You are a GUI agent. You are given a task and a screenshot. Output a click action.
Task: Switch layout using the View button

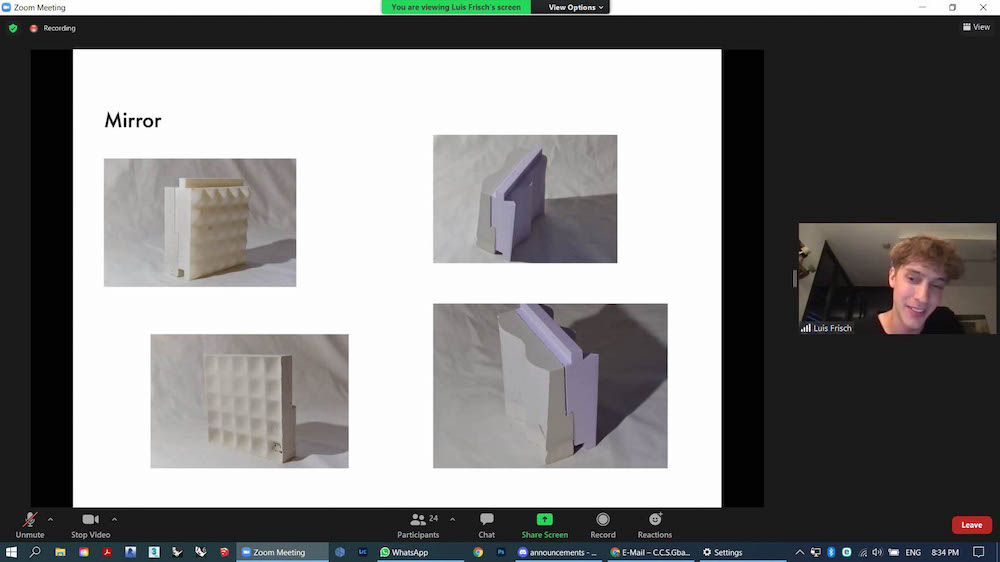[x=976, y=27]
